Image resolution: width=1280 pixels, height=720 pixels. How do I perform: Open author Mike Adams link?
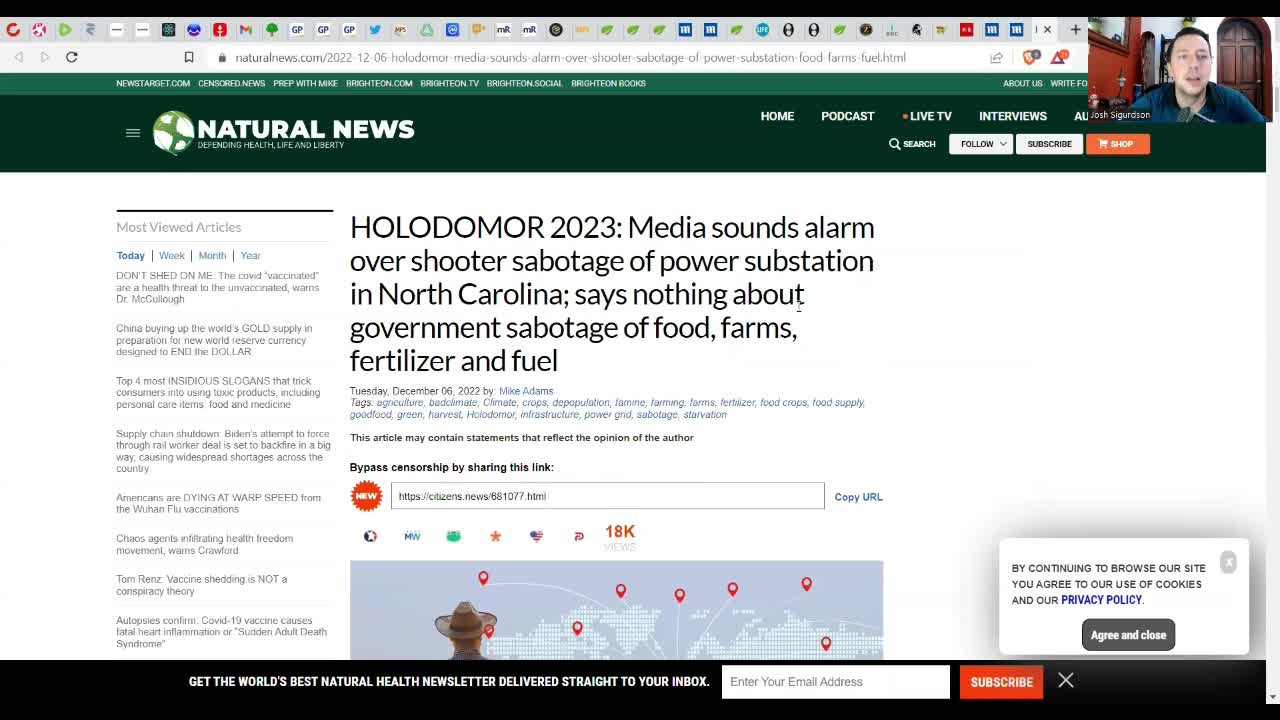click(526, 391)
